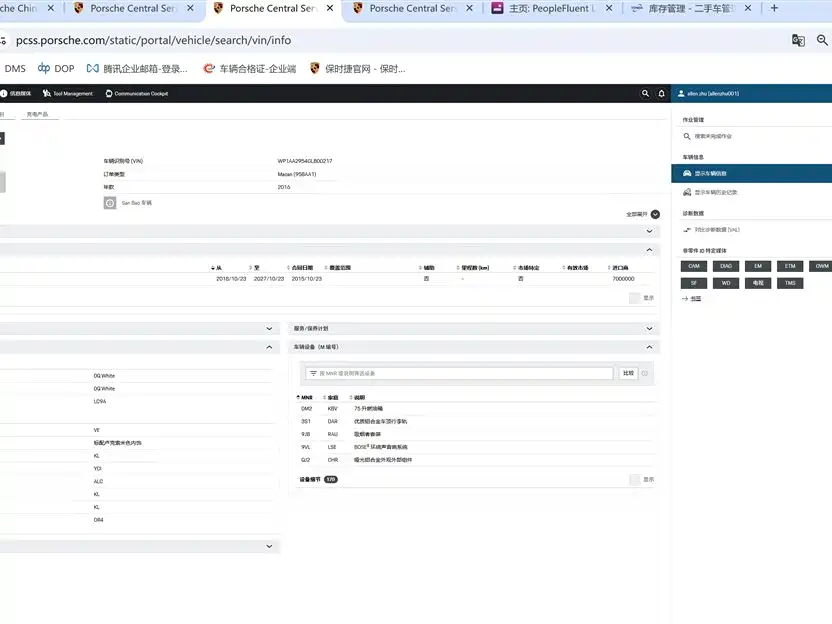Collapse the 车辆设备 (M 编号) section
This screenshot has width=832, height=624.
(649, 347)
